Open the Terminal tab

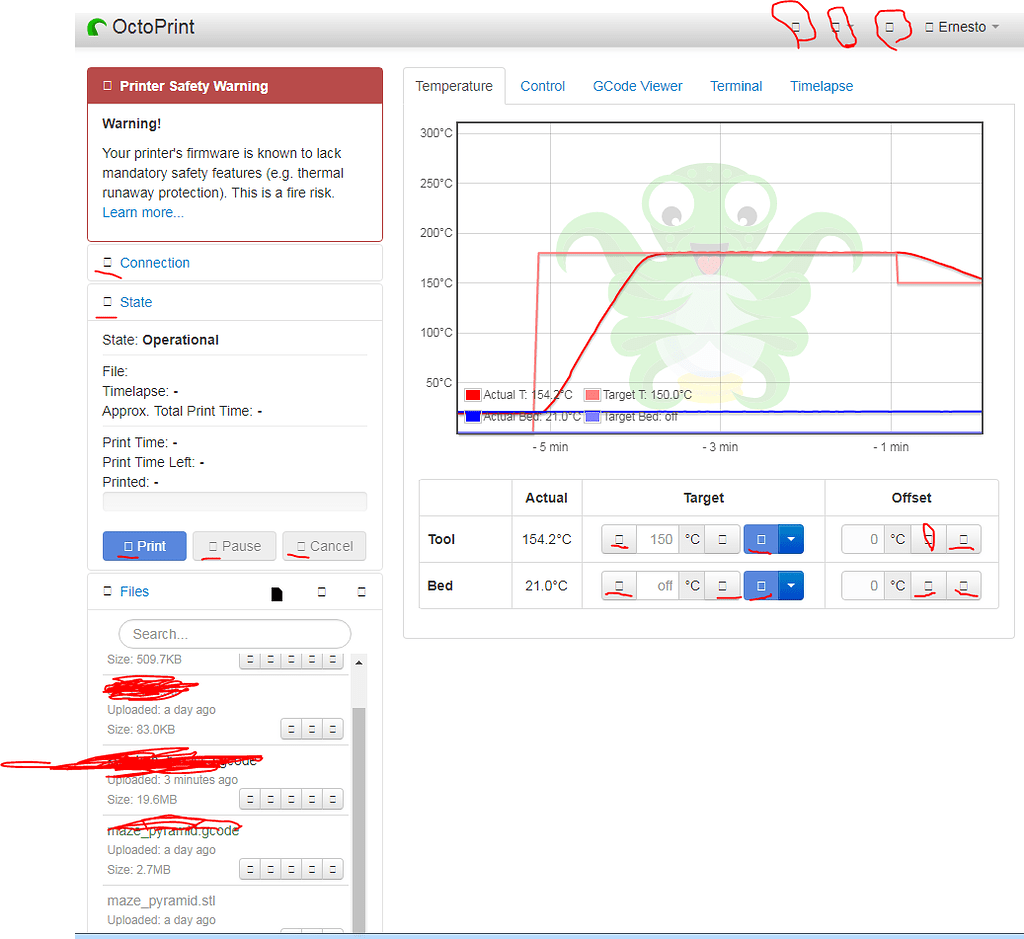pos(736,86)
